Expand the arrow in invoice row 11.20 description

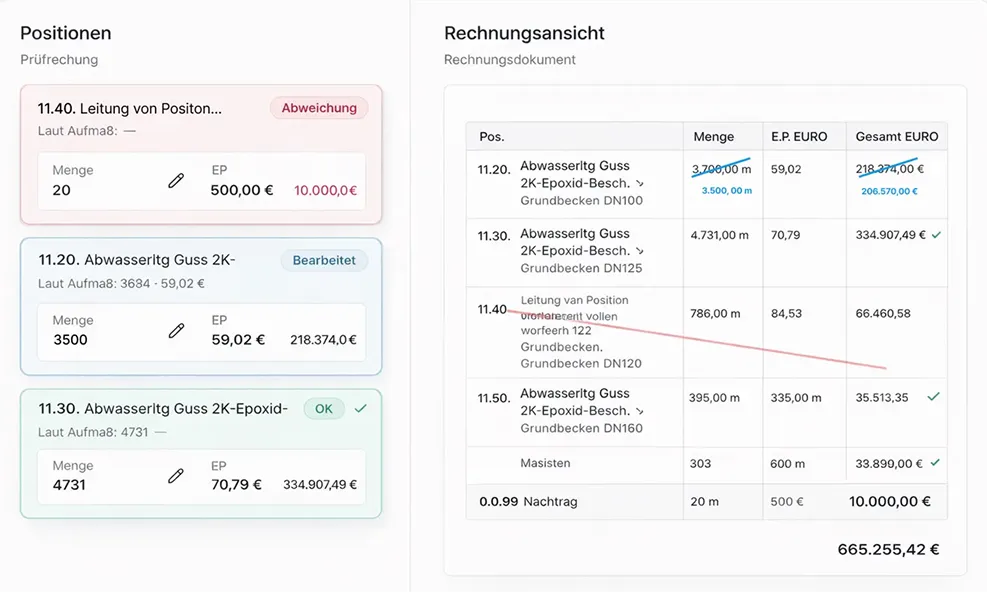[640, 184]
